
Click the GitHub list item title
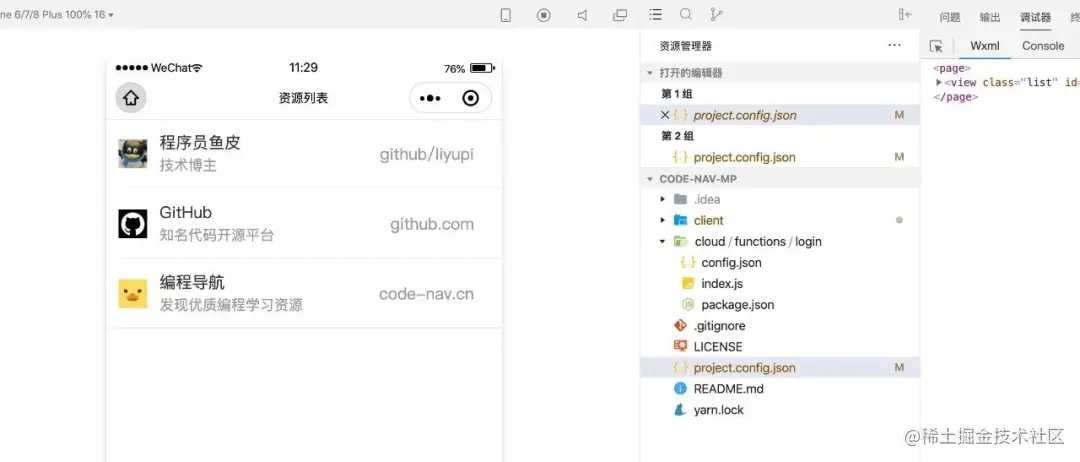click(x=186, y=212)
